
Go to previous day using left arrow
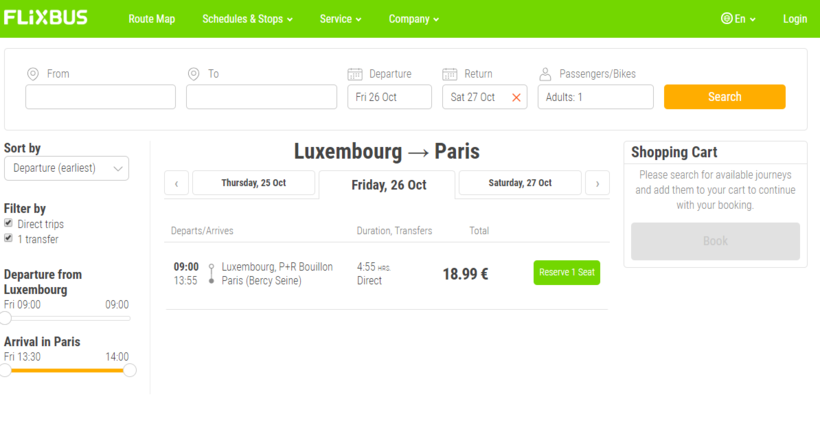click(176, 183)
